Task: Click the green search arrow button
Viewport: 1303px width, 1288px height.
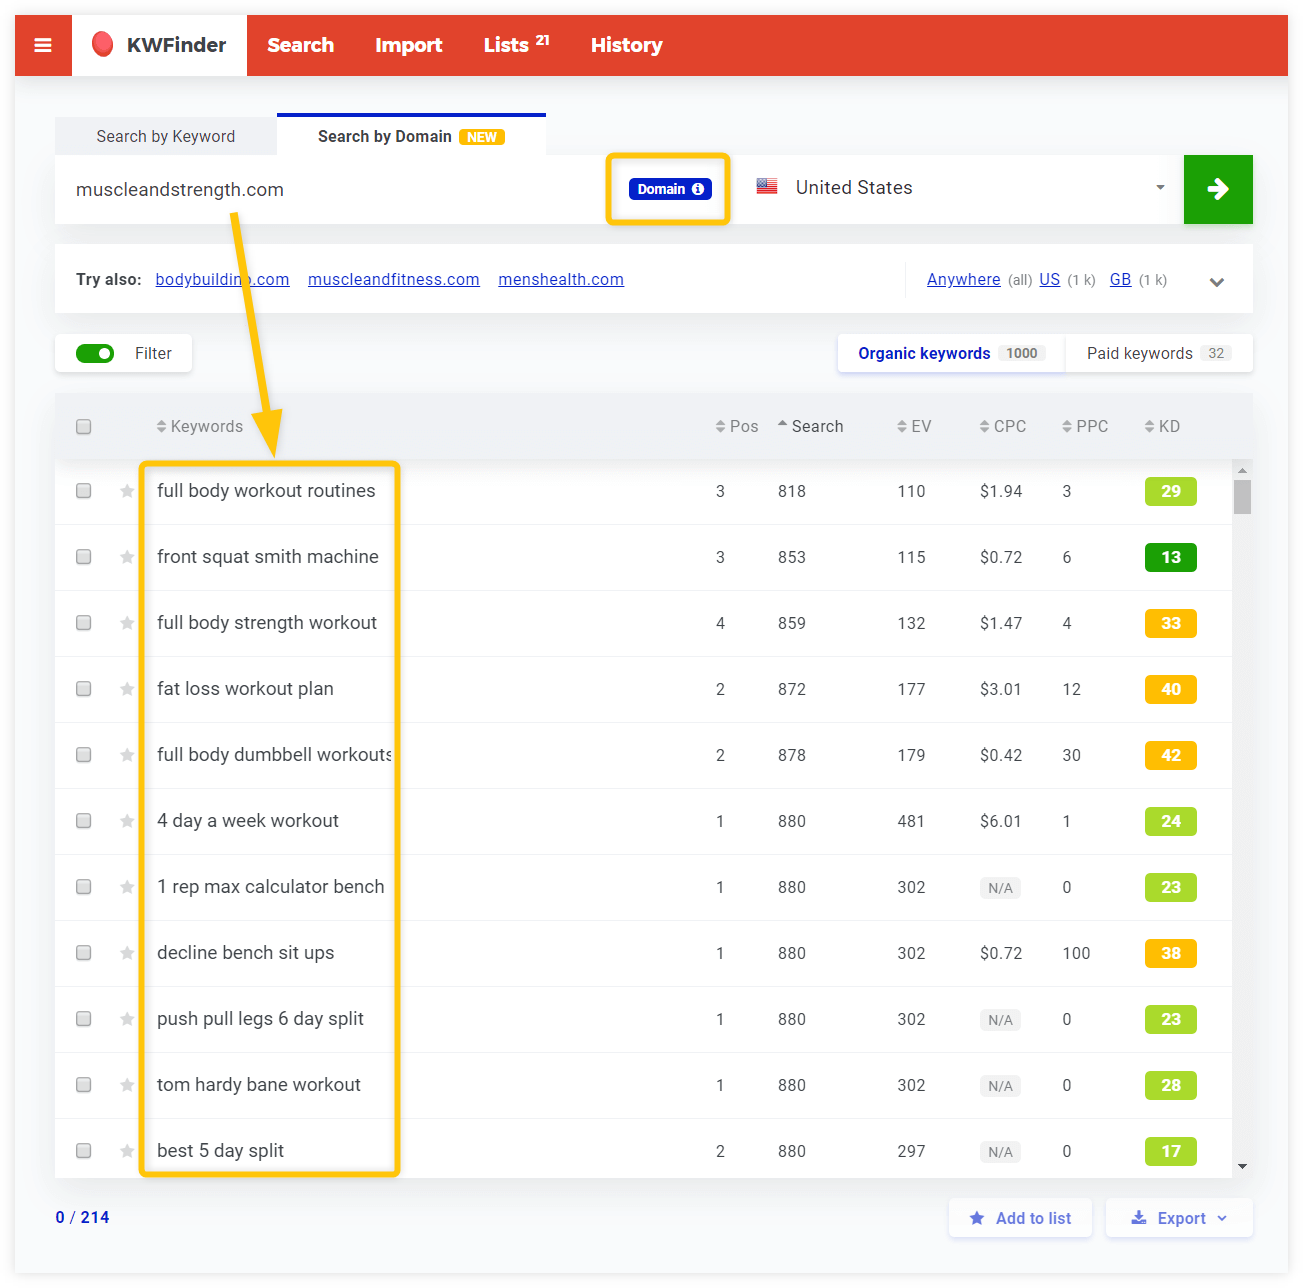Action: 1218,189
